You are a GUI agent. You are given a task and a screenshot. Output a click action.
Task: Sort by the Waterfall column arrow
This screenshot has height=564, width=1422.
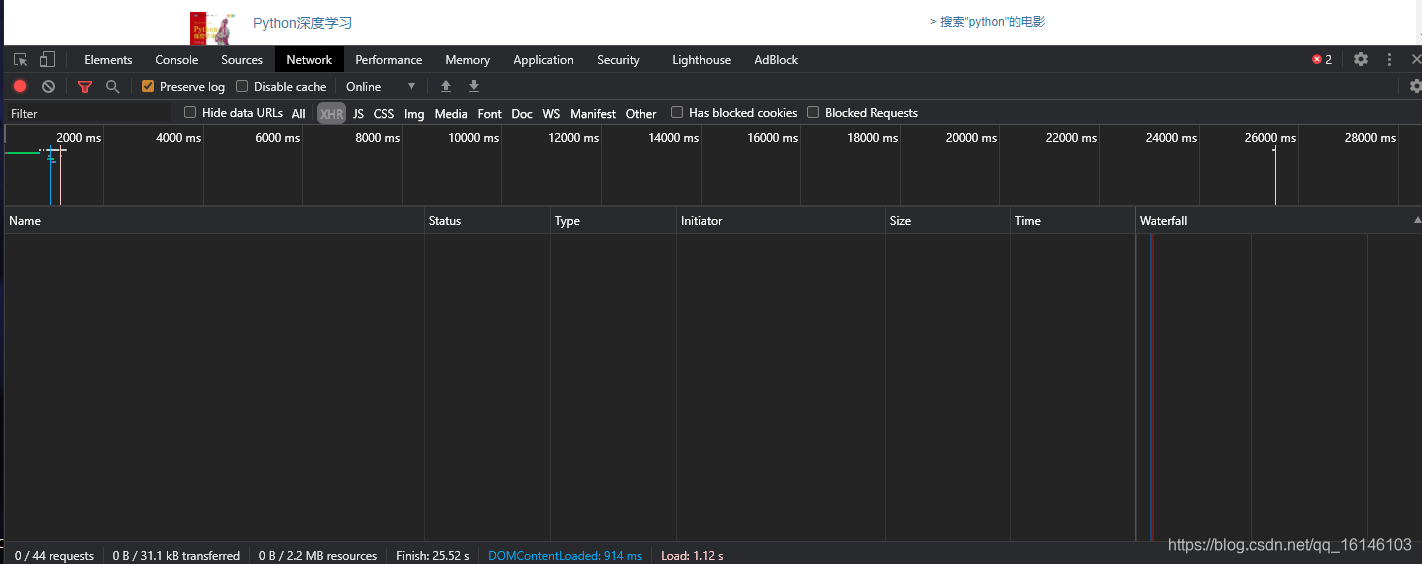point(1417,219)
